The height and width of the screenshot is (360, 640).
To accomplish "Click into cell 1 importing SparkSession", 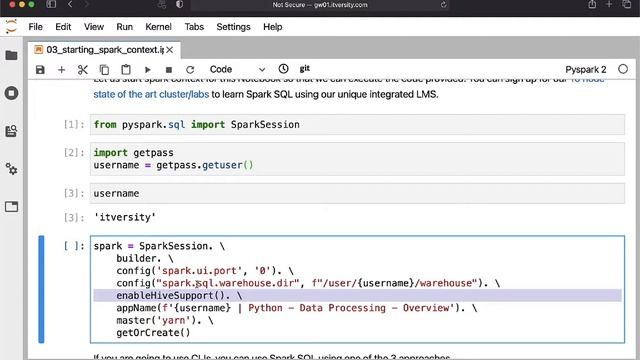I will point(357,124).
